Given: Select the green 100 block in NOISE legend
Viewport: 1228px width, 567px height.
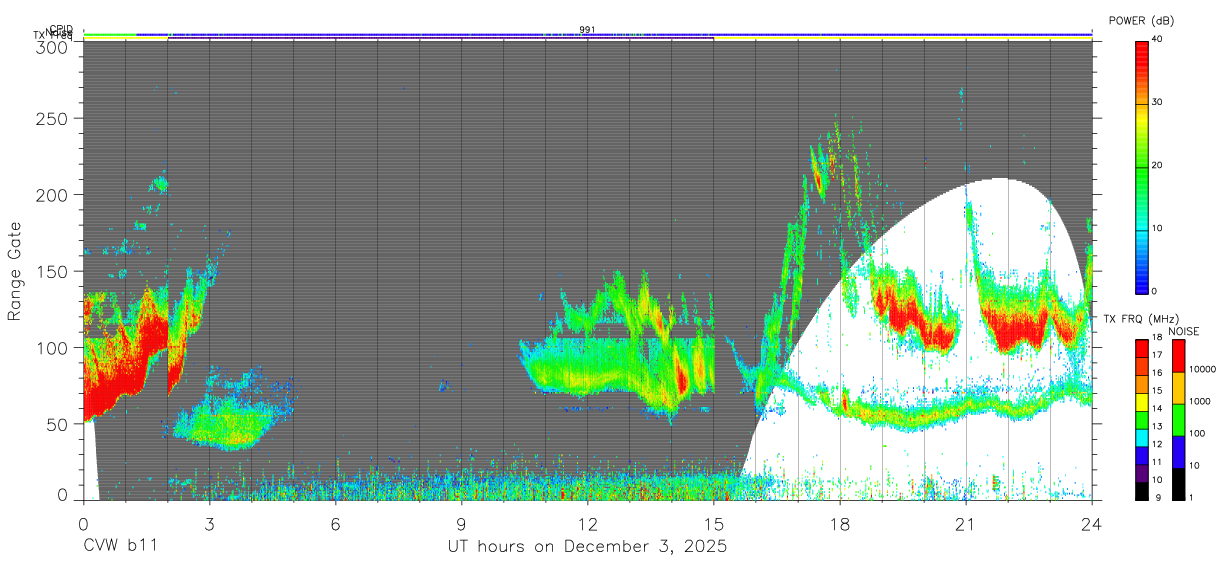Looking at the screenshot, I should 1179,419.
